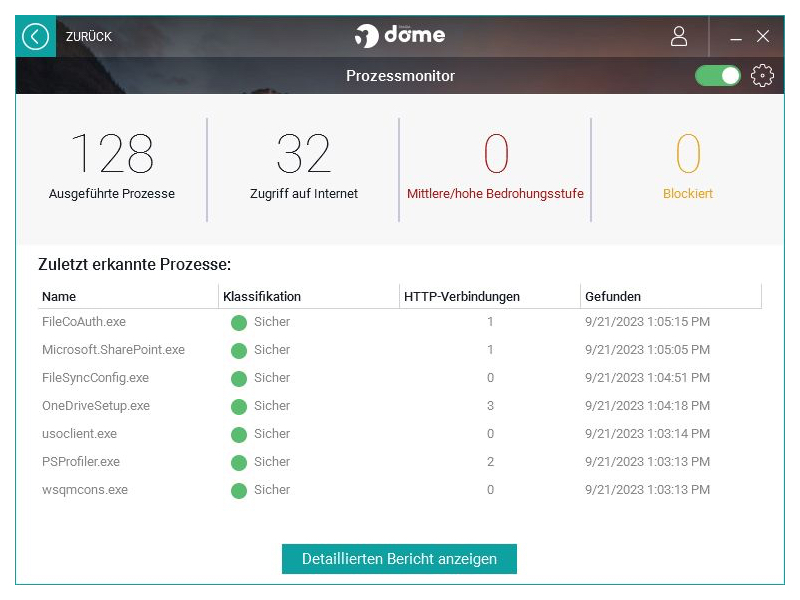Open the 32 Zugriff auf Internet stat

(304, 166)
